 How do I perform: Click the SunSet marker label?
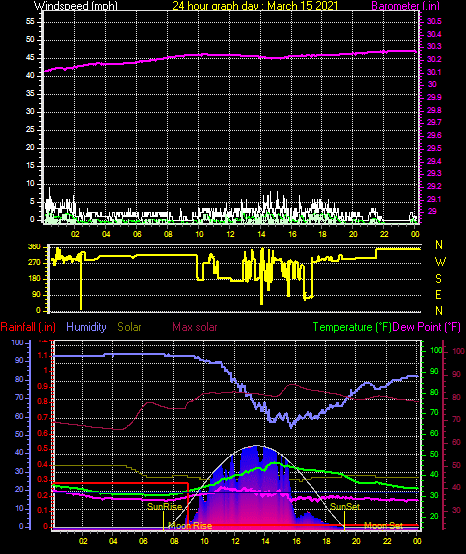[x=345, y=507]
